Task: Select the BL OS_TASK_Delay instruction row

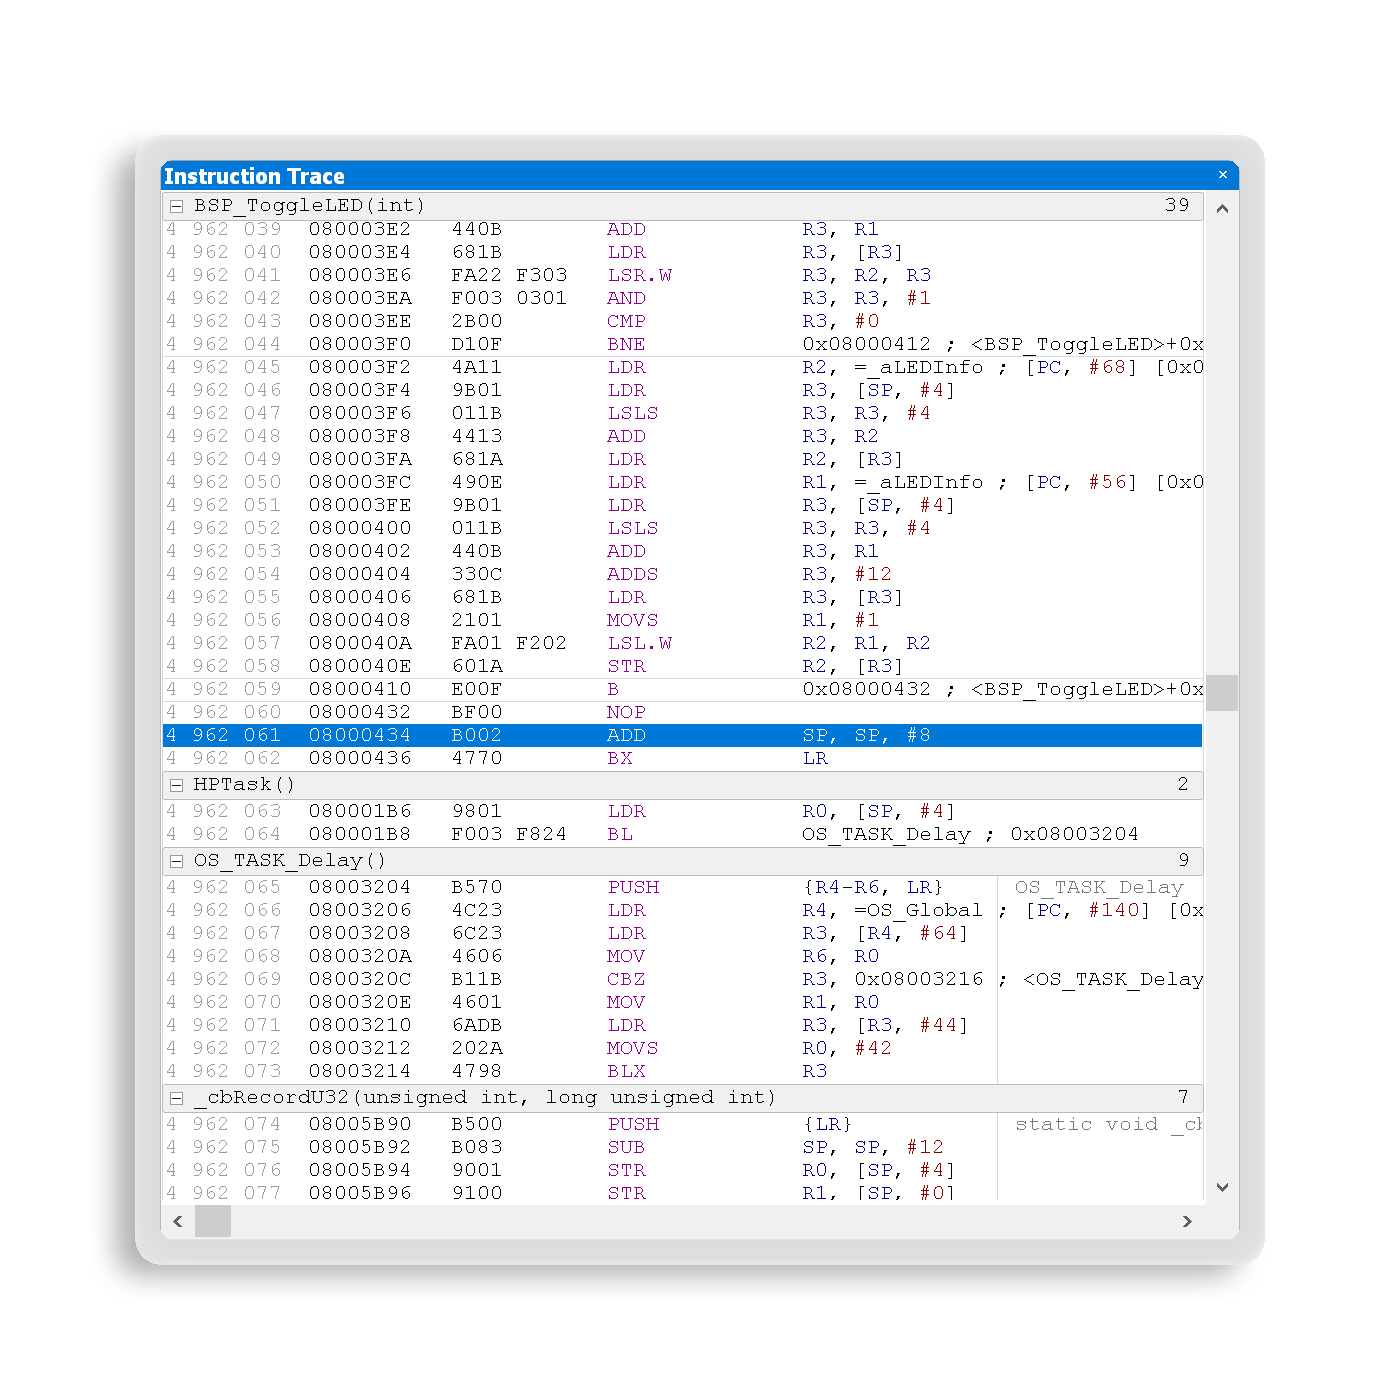Action: click(680, 834)
